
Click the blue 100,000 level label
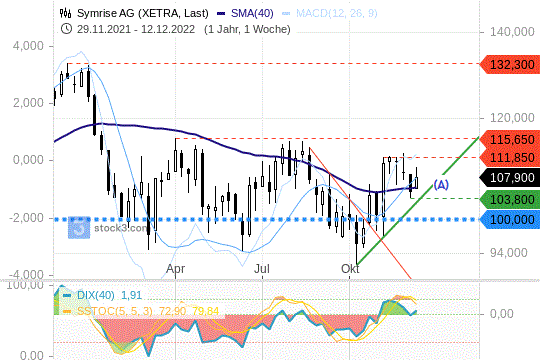(x=510, y=219)
